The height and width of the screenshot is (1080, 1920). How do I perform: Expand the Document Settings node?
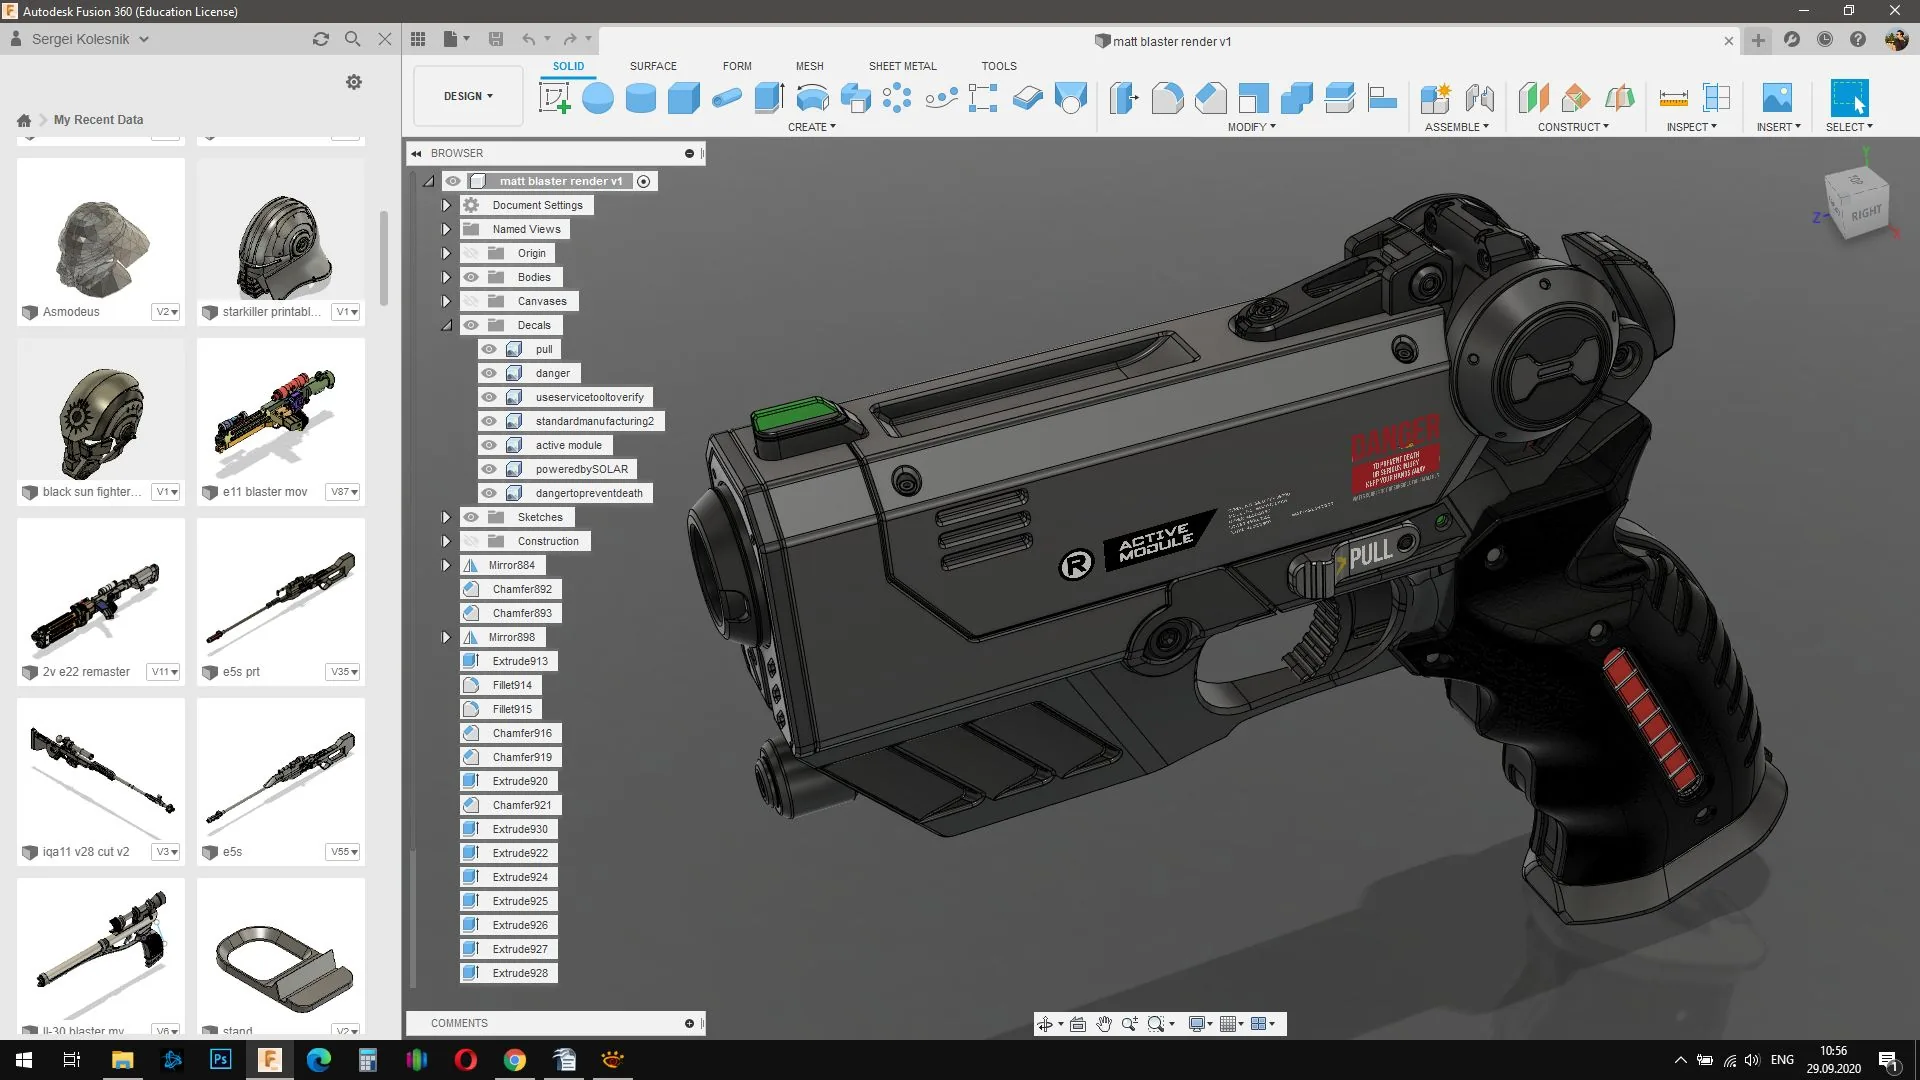pyautogui.click(x=446, y=205)
